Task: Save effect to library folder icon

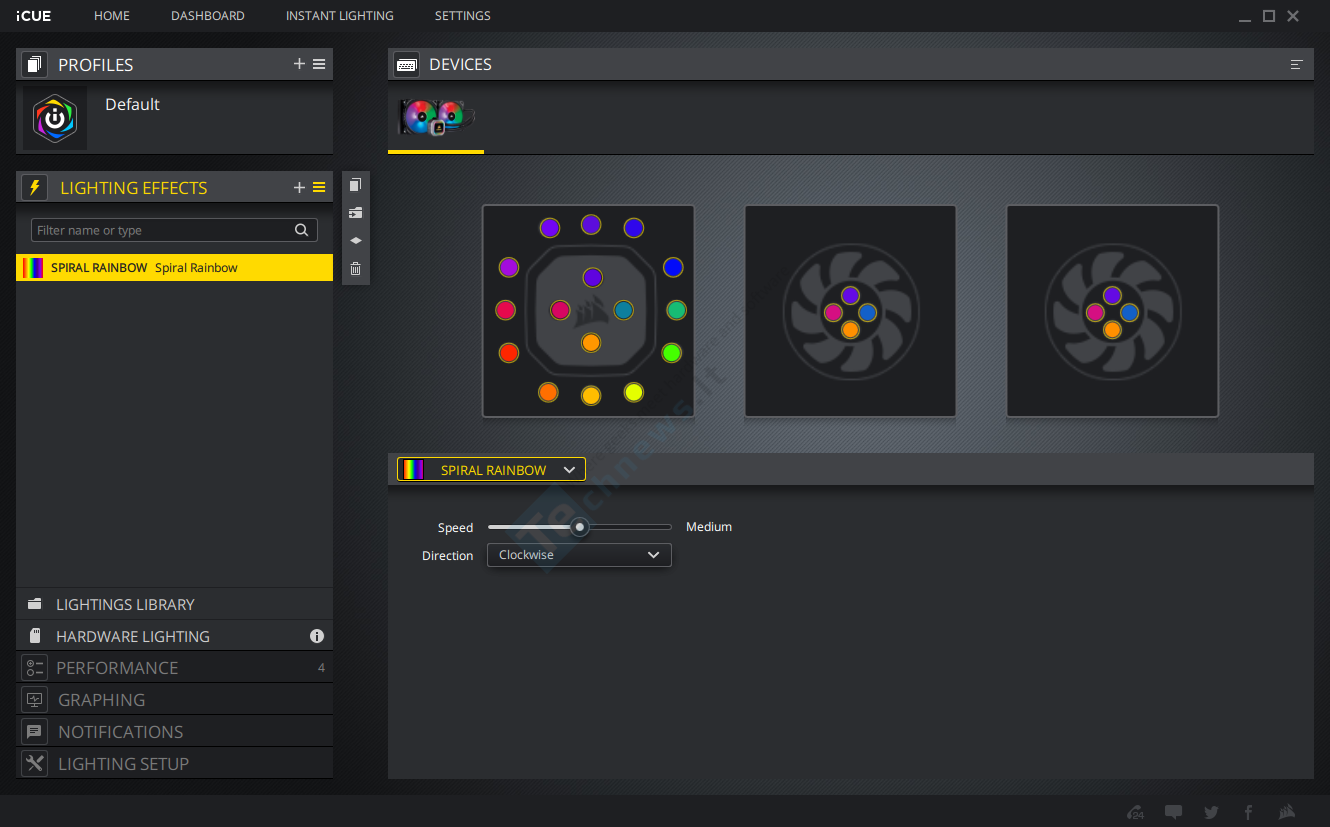Action: pyautogui.click(x=355, y=213)
